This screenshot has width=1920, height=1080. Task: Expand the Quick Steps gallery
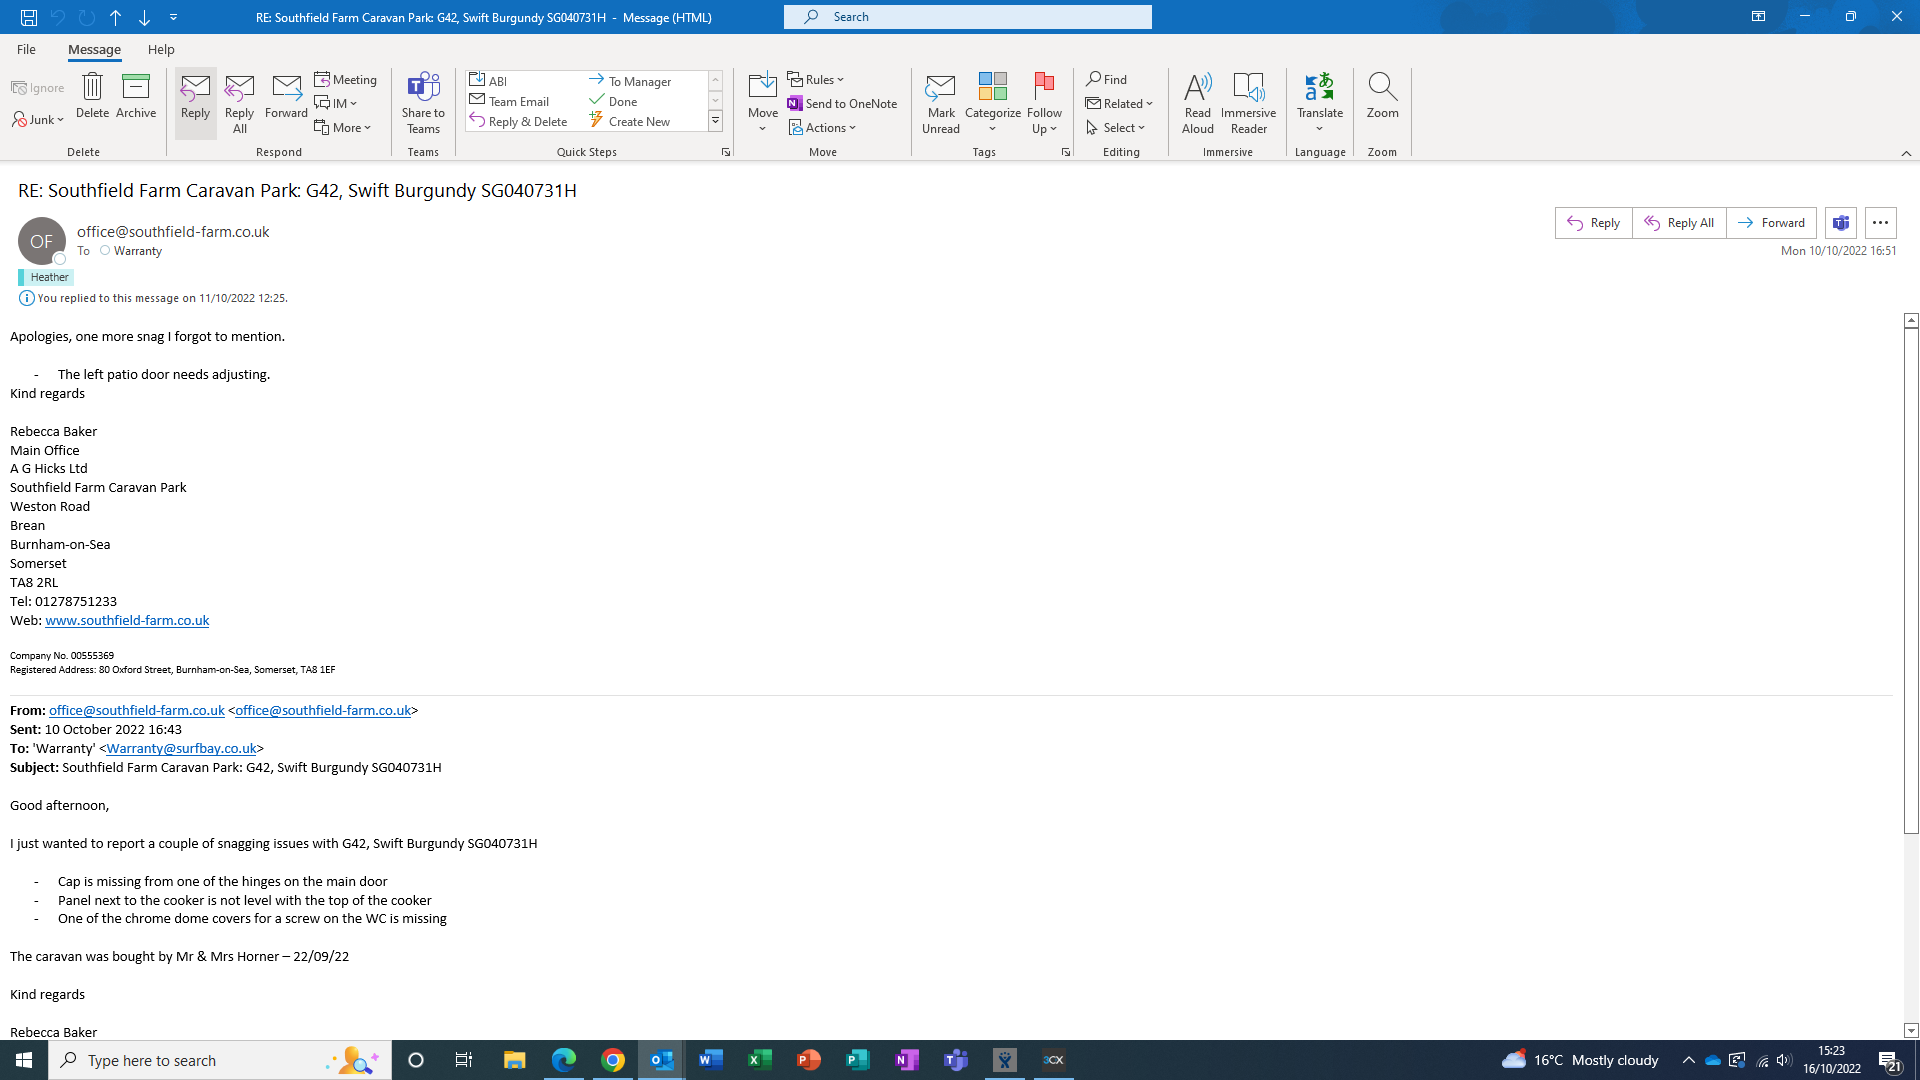point(715,122)
